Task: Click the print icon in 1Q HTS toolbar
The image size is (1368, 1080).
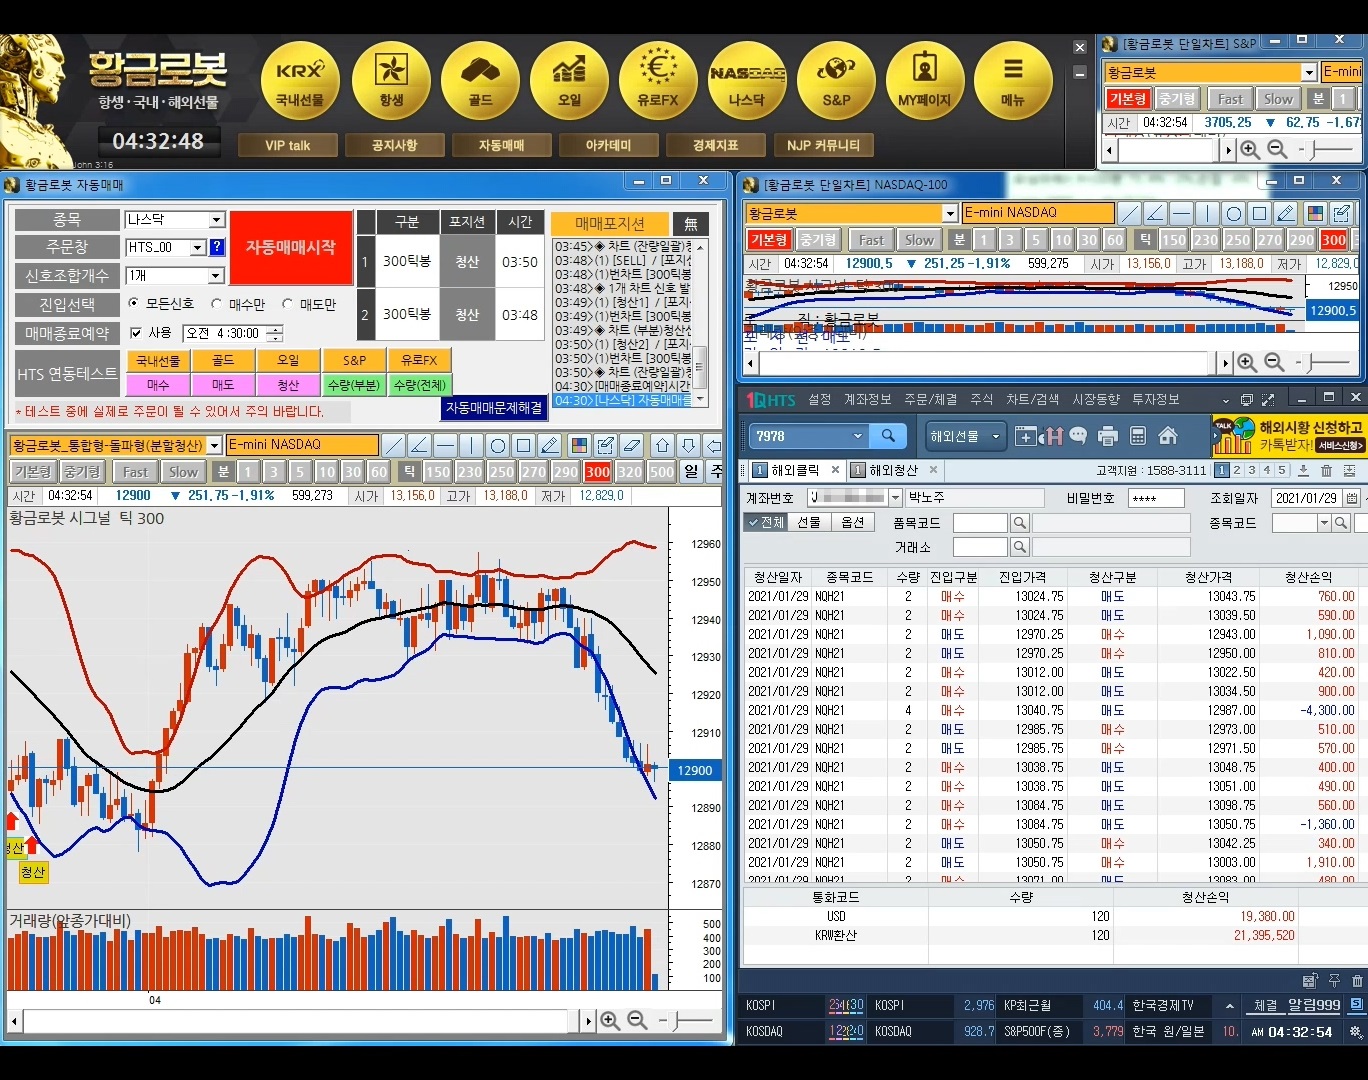Action: [1107, 436]
